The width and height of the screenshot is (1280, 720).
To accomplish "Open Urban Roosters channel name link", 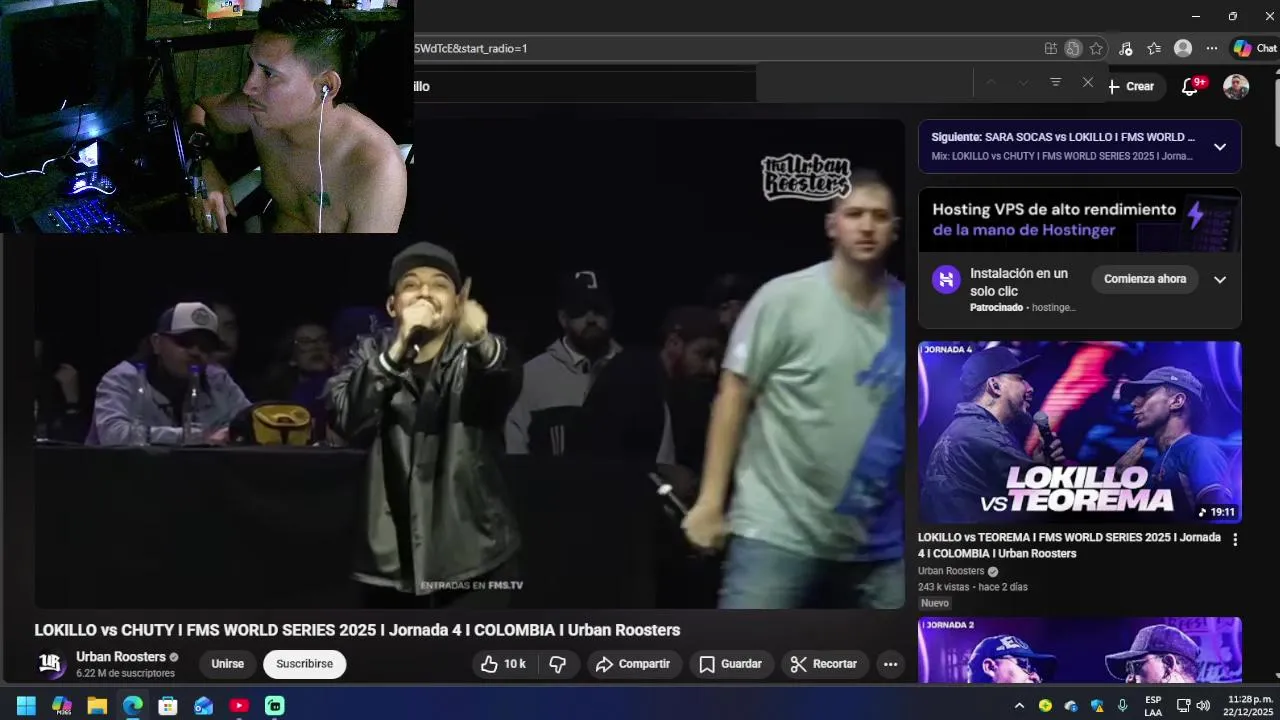I will pyautogui.click(x=121, y=657).
